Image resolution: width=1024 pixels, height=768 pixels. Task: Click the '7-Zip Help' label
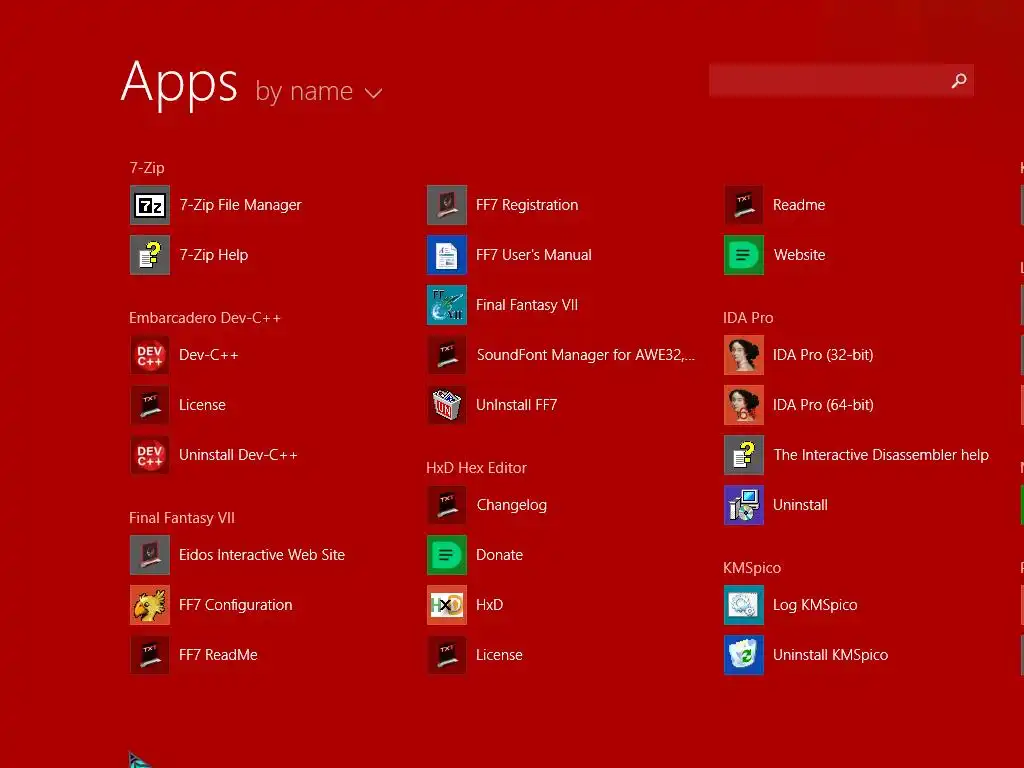pyautogui.click(x=214, y=255)
